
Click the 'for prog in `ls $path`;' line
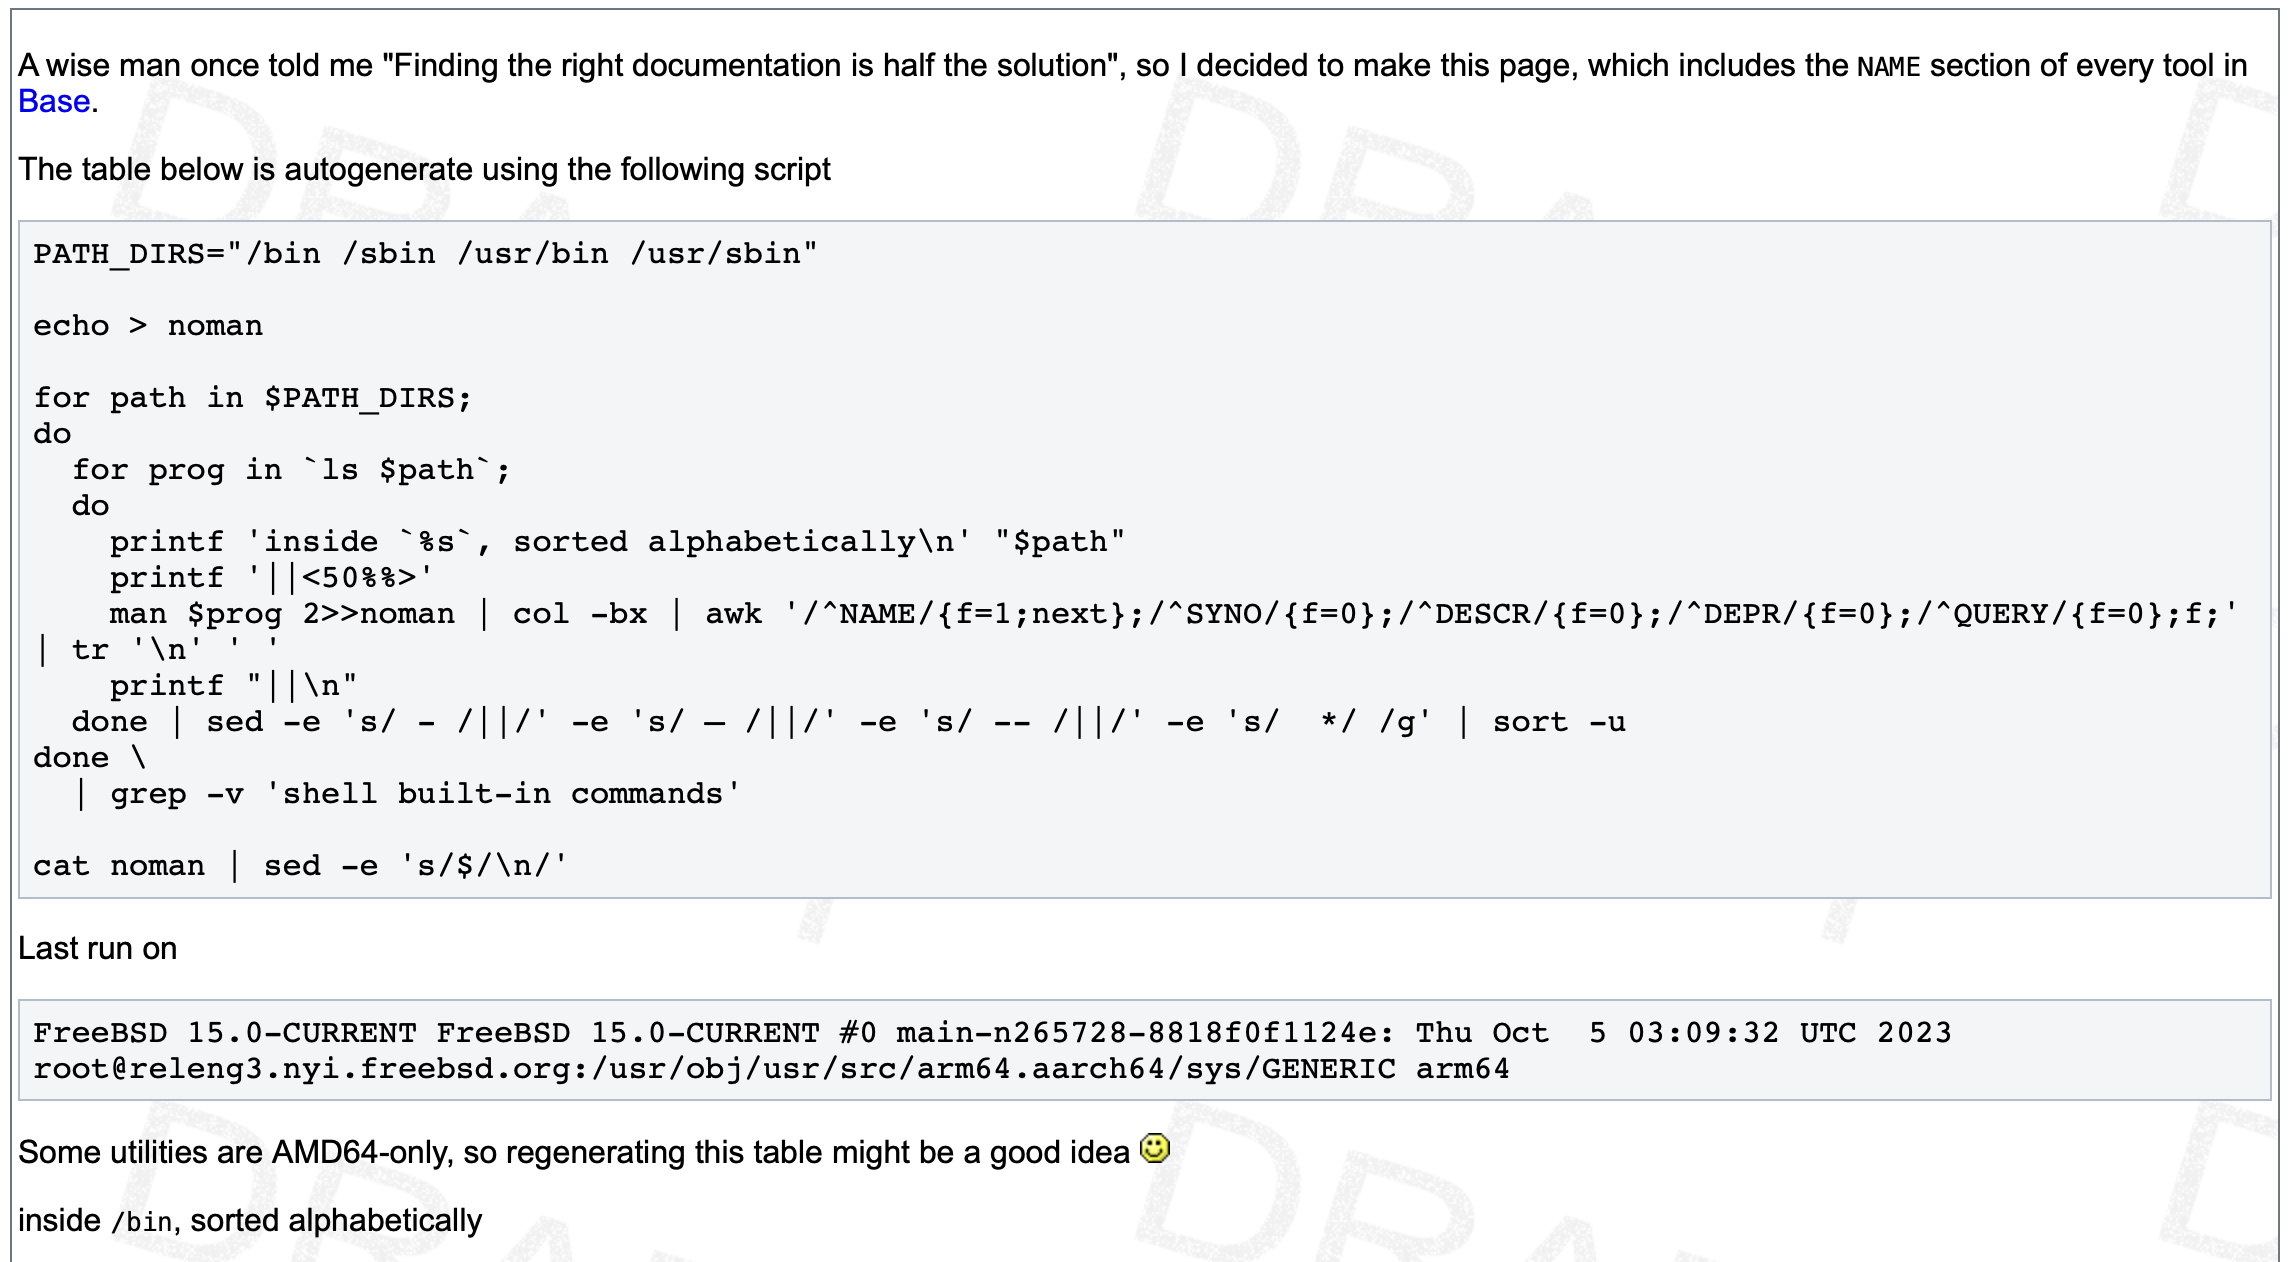click(x=291, y=470)
